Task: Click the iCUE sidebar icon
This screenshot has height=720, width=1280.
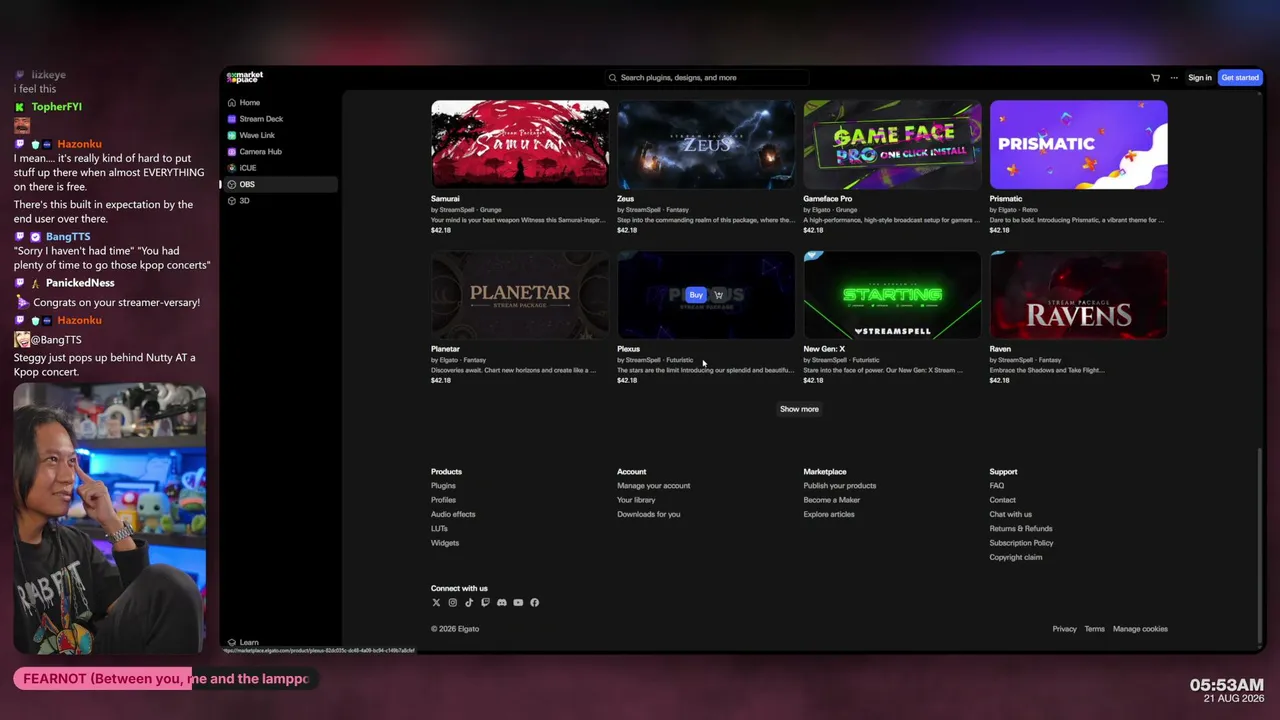Action: coord(232,168)
